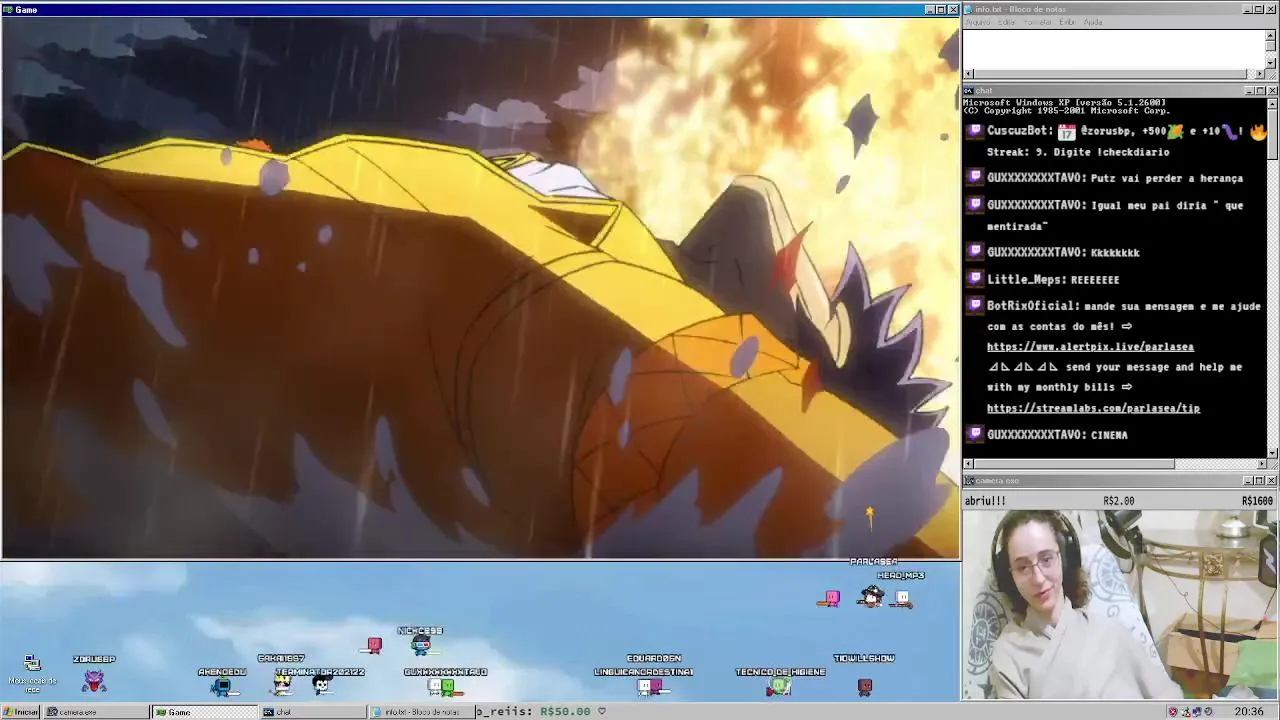Click the ZORUSBP purple avatar sprite

coord(94,681)
